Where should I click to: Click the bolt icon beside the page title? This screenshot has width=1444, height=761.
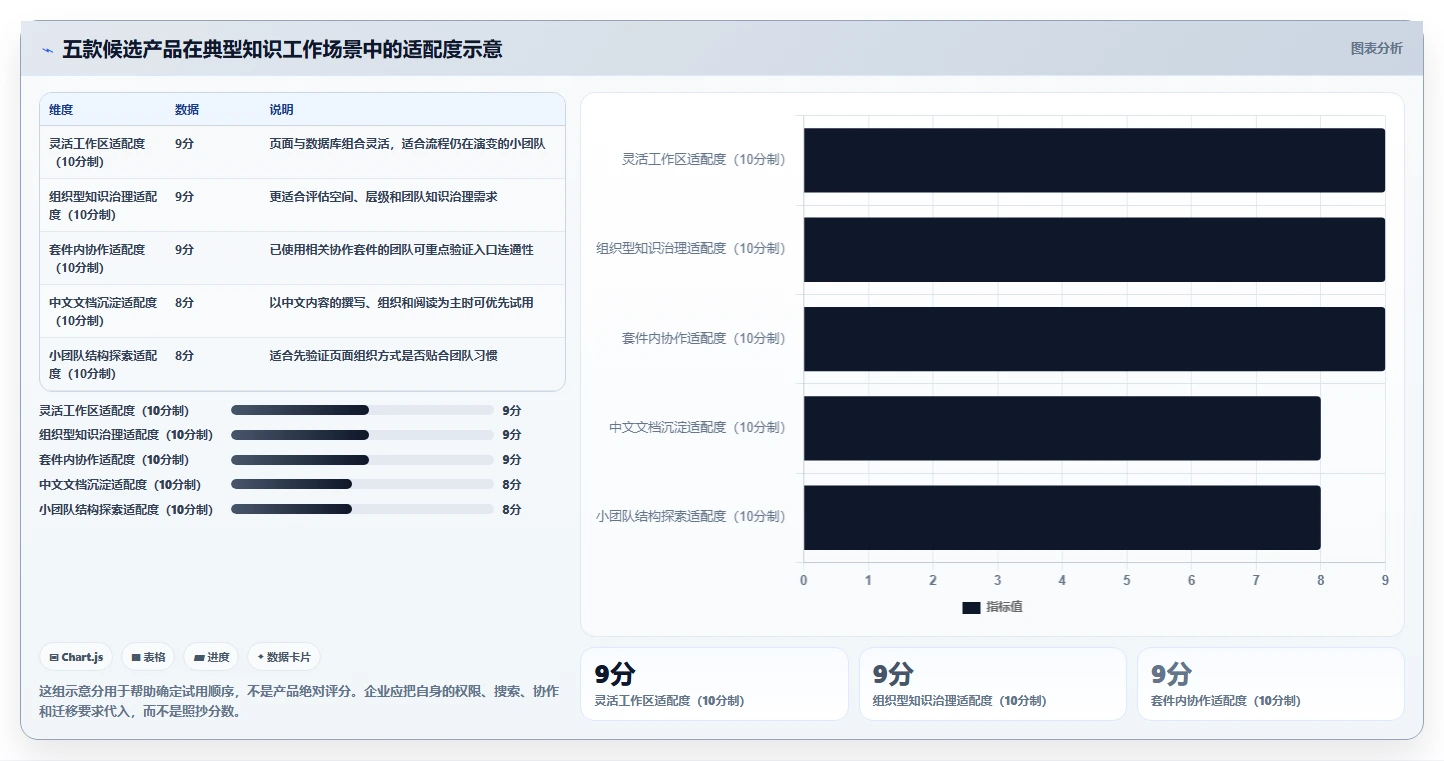(x=48, y=50)
